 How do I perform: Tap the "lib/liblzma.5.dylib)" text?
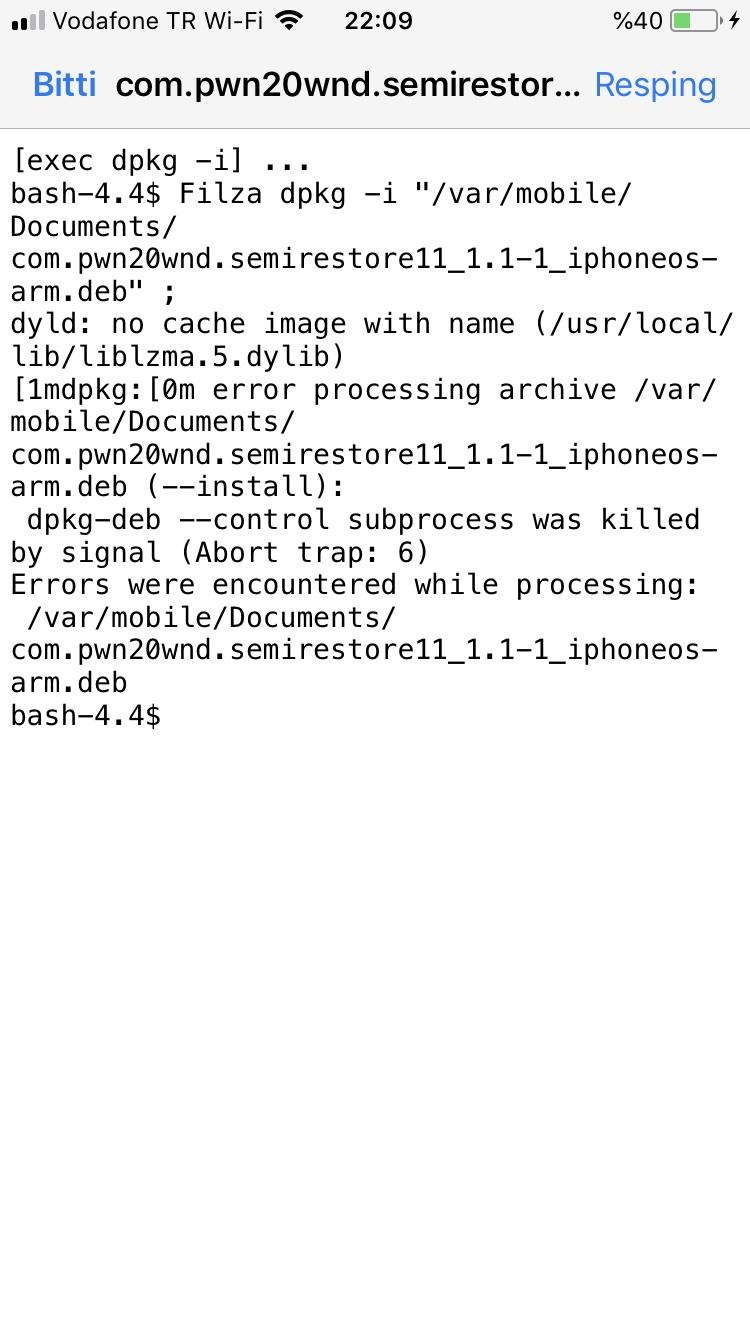click(x=177, y=357)
